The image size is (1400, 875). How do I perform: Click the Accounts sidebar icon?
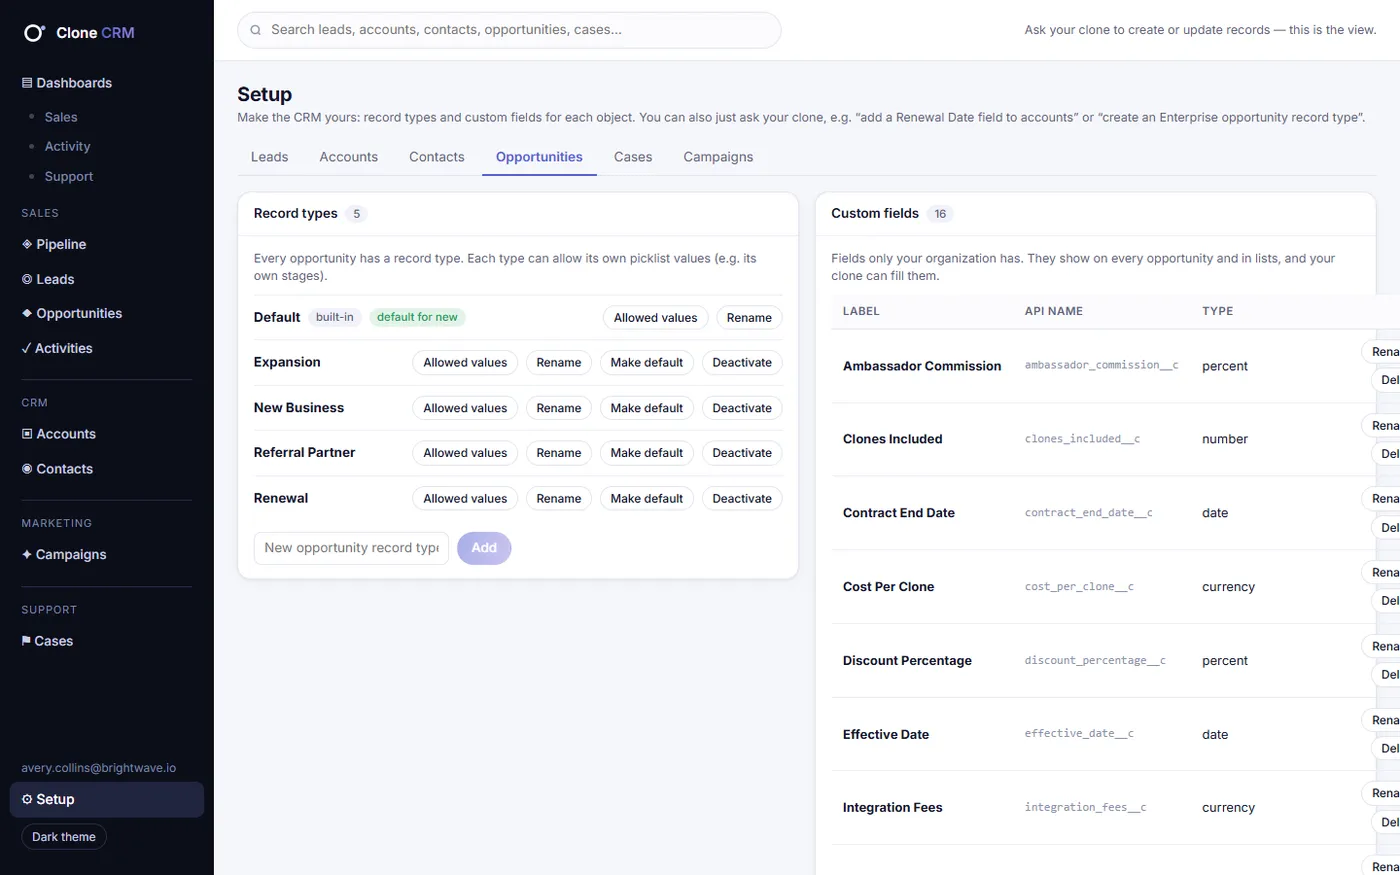pyautogui.click(x=27, y=434)
